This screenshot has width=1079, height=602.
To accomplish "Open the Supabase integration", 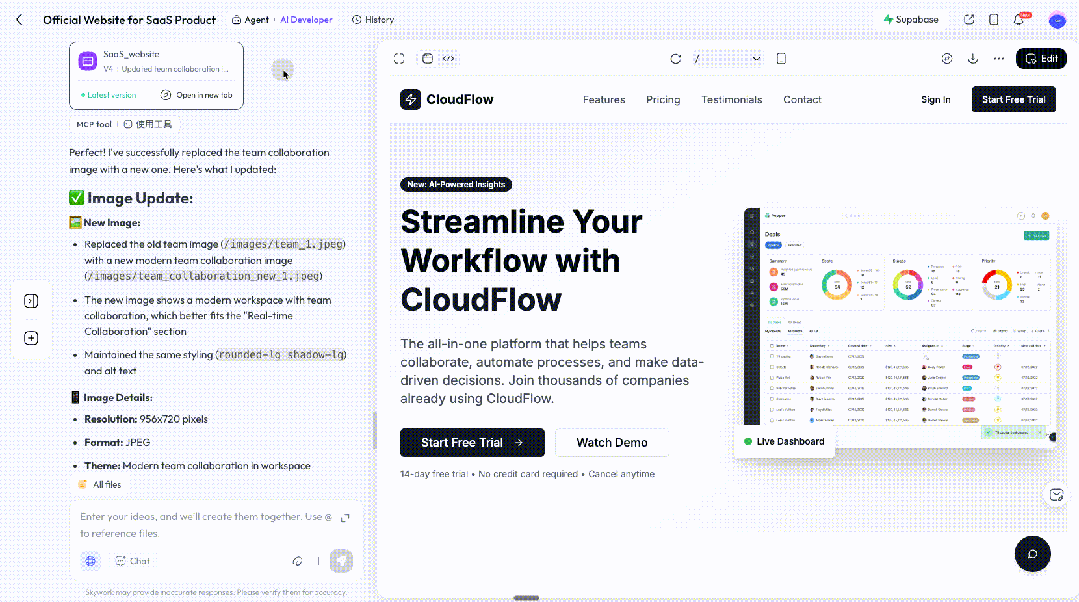I will (x=910, y=20).
